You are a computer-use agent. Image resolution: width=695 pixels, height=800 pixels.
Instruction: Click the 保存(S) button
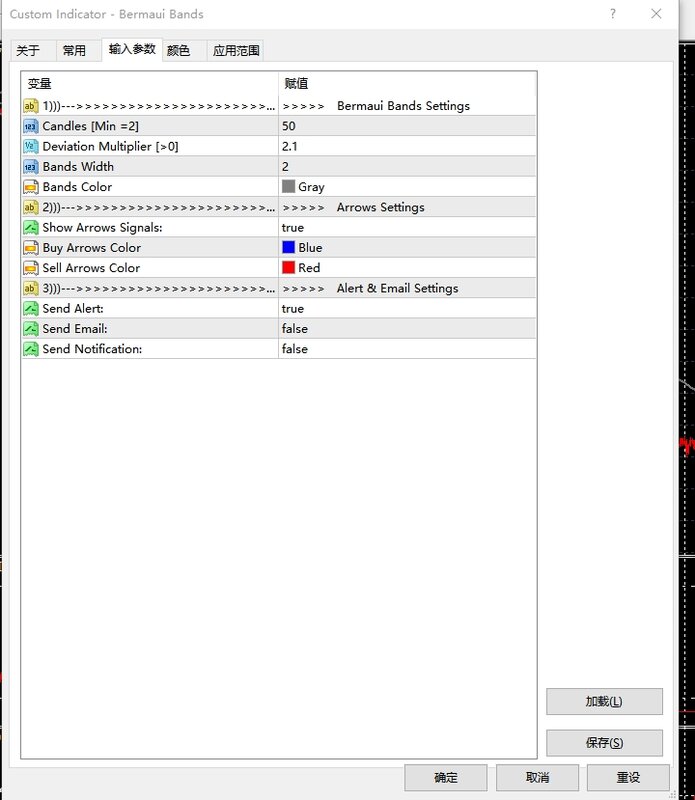pos(604,743)
